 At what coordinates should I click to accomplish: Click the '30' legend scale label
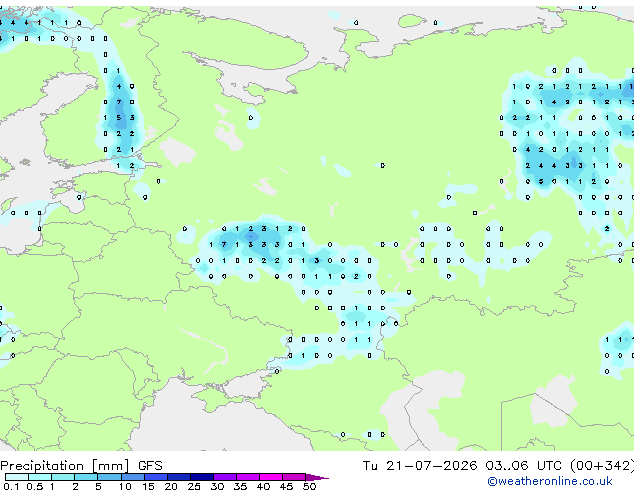(x=217, y=486)
